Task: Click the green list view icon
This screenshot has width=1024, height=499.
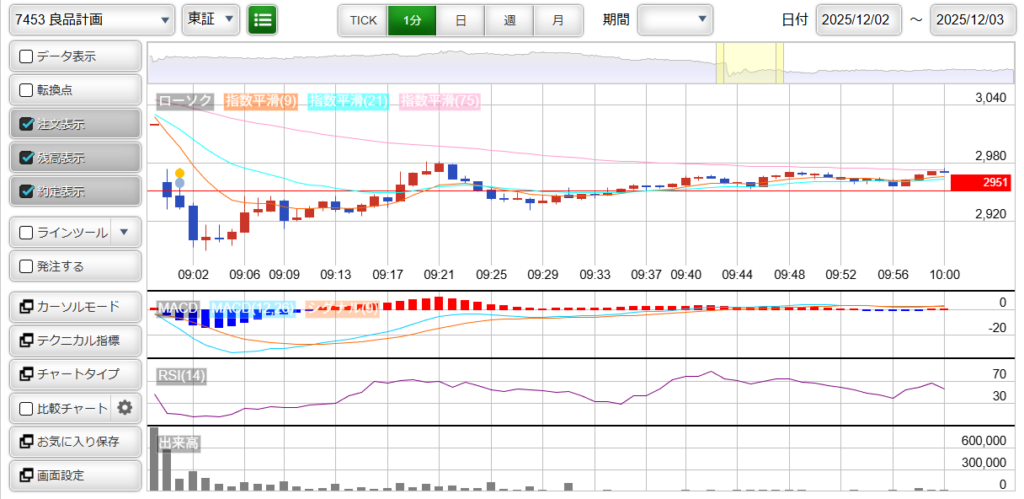Action: [263, 20]
